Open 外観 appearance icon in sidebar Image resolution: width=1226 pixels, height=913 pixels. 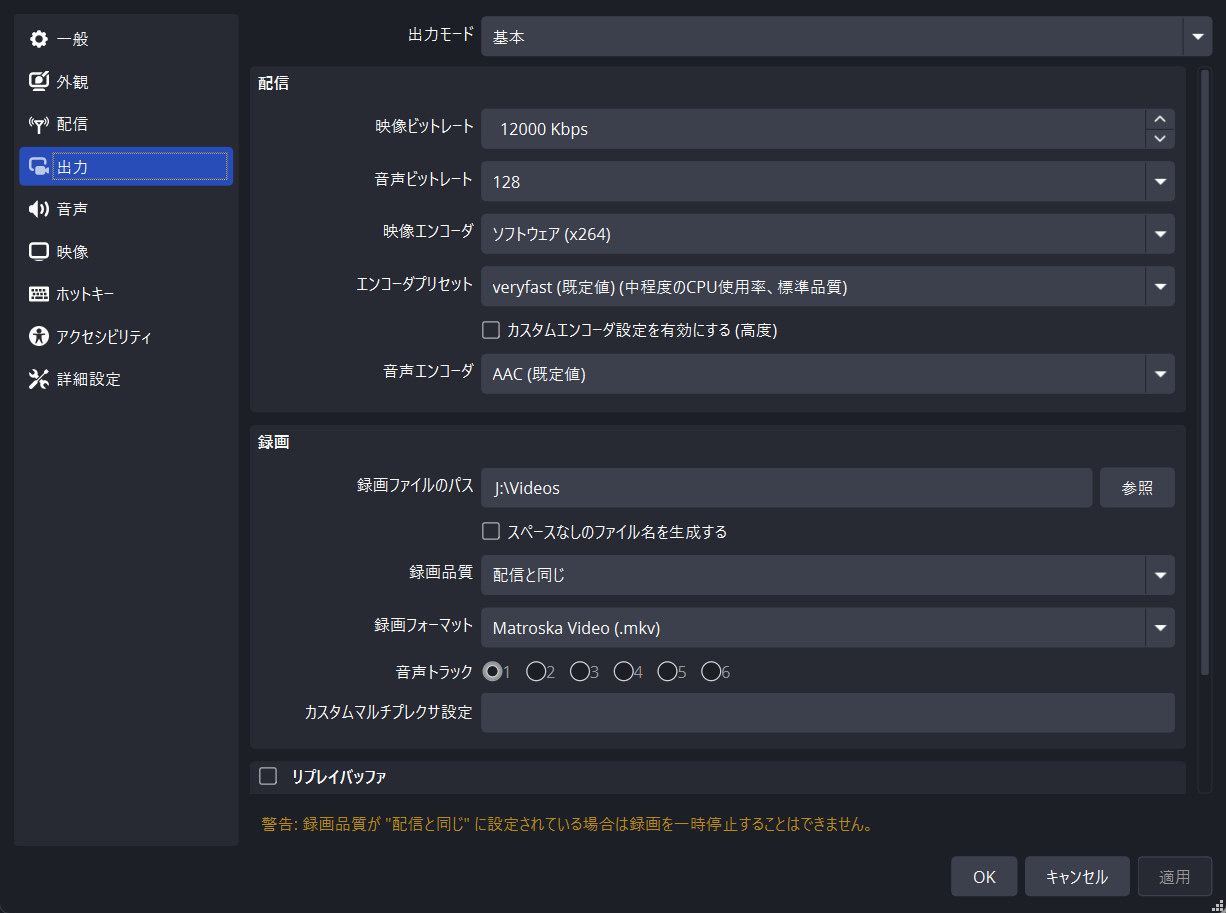click(39, 82)
